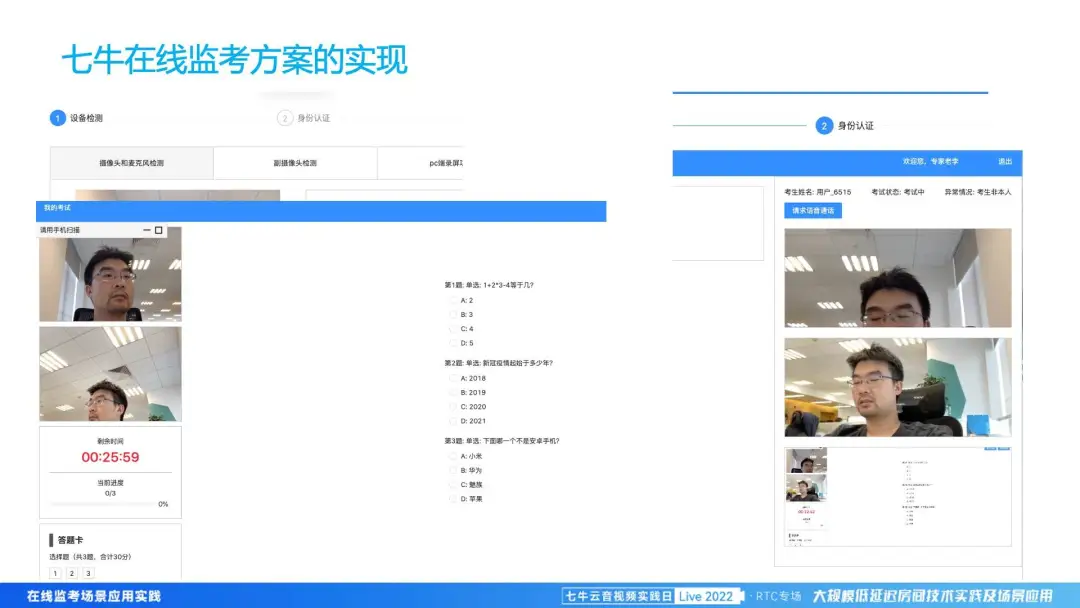
Task: Jump to question 3 on answer card
Action: tap(88, 573)
